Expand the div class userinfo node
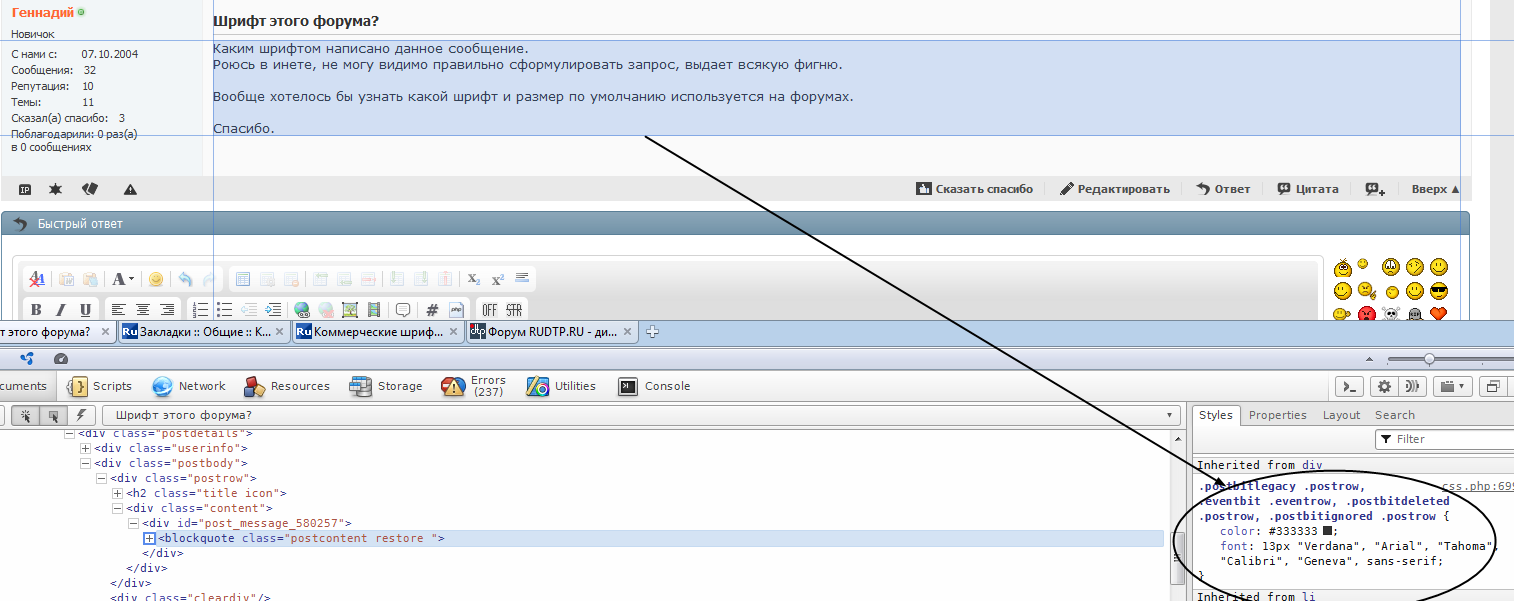Image resolution: width=1514 pixels, height=601 pixels. [85, 448]
